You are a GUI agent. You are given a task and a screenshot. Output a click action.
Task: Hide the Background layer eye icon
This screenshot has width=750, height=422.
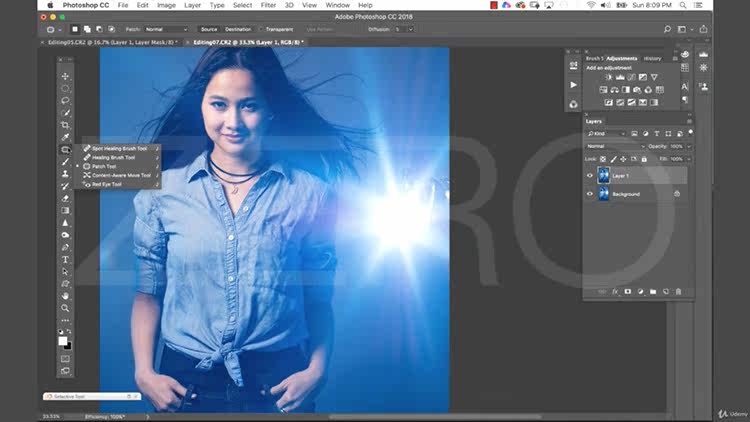590,194
